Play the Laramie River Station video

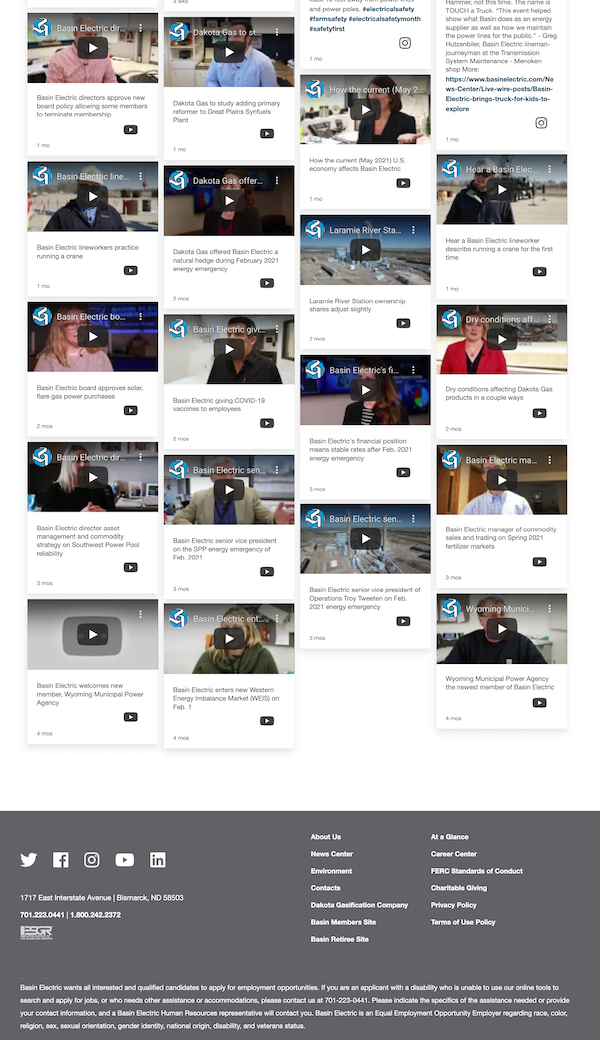(x=365, y=250)
